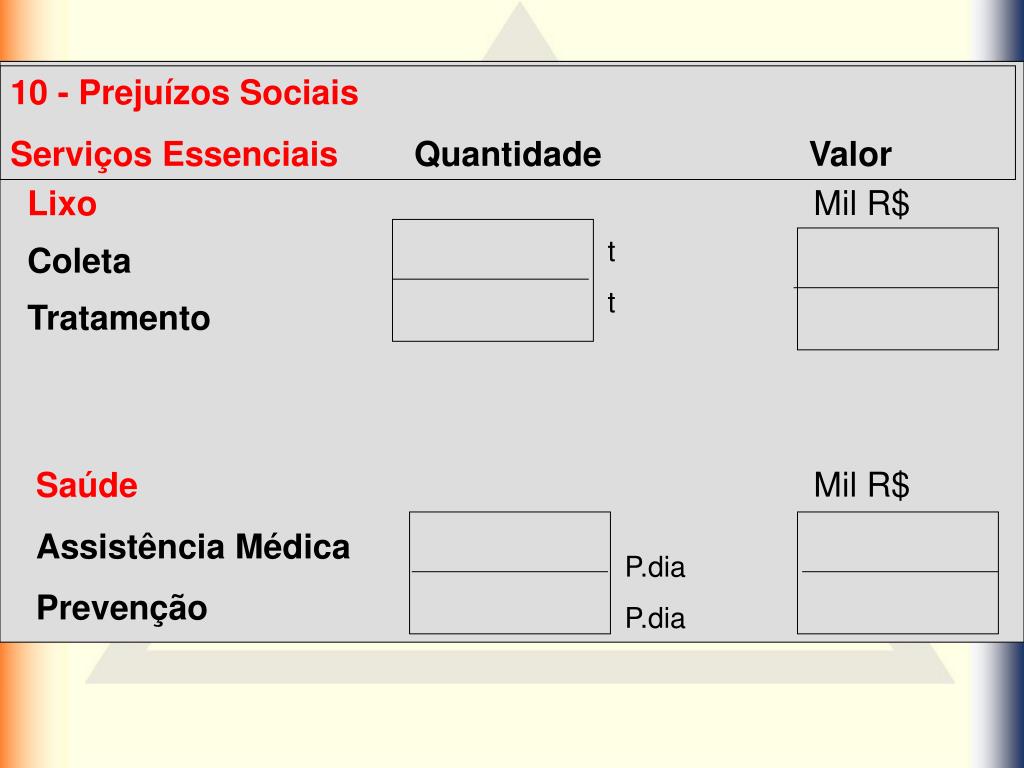The width and height of the screenshot is (1024, 768).
Task: Click the 'P.dia' unit next to Prevenção
Action: point(655,618)
